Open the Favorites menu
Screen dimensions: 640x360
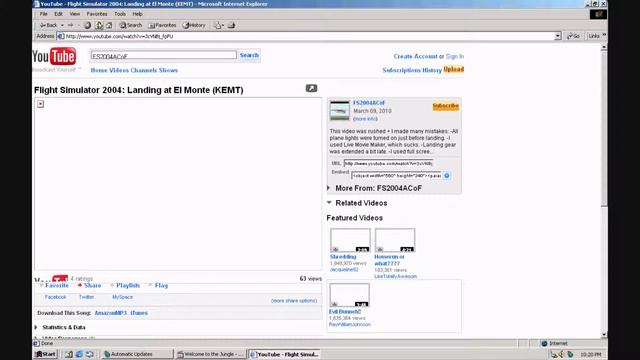pos(97,14)
